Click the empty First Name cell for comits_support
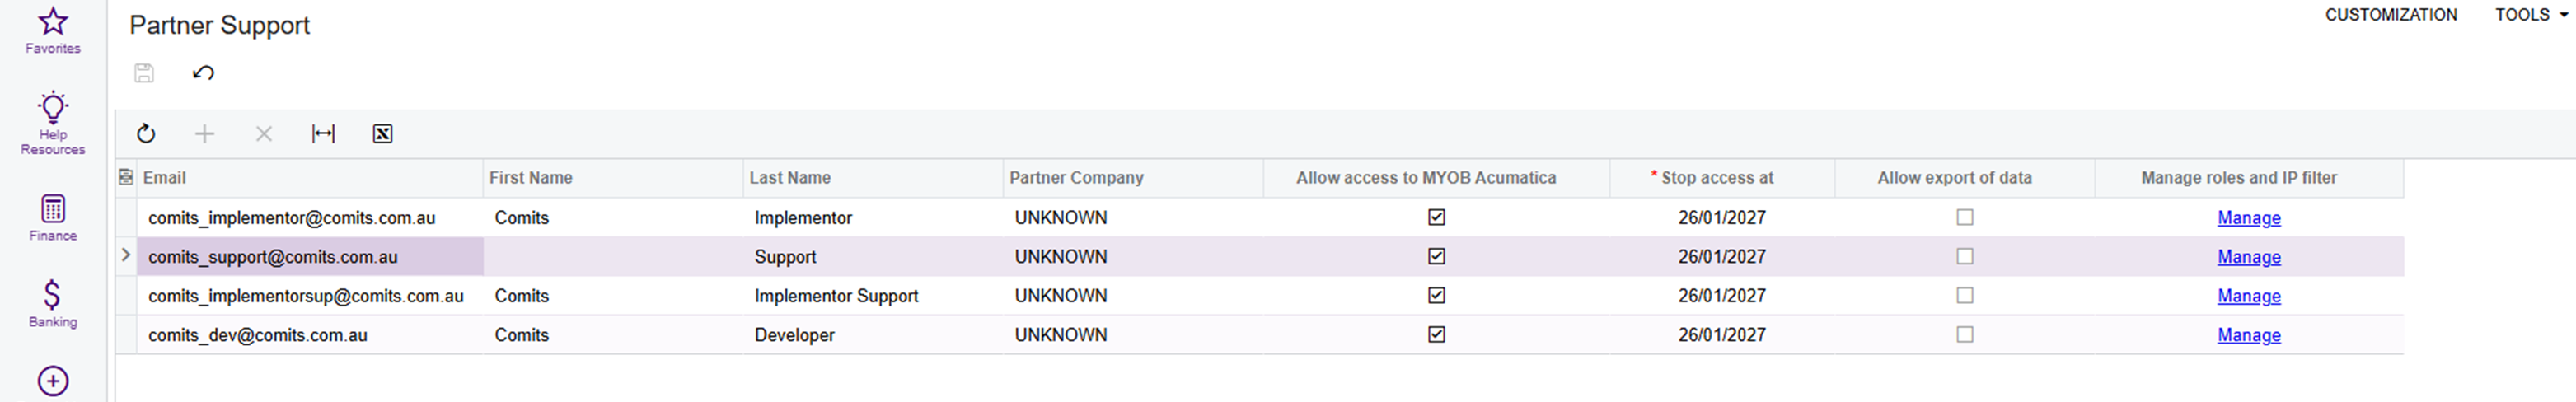The width and height of the screenshot is (2576, 402). click(x=612, y=257)
